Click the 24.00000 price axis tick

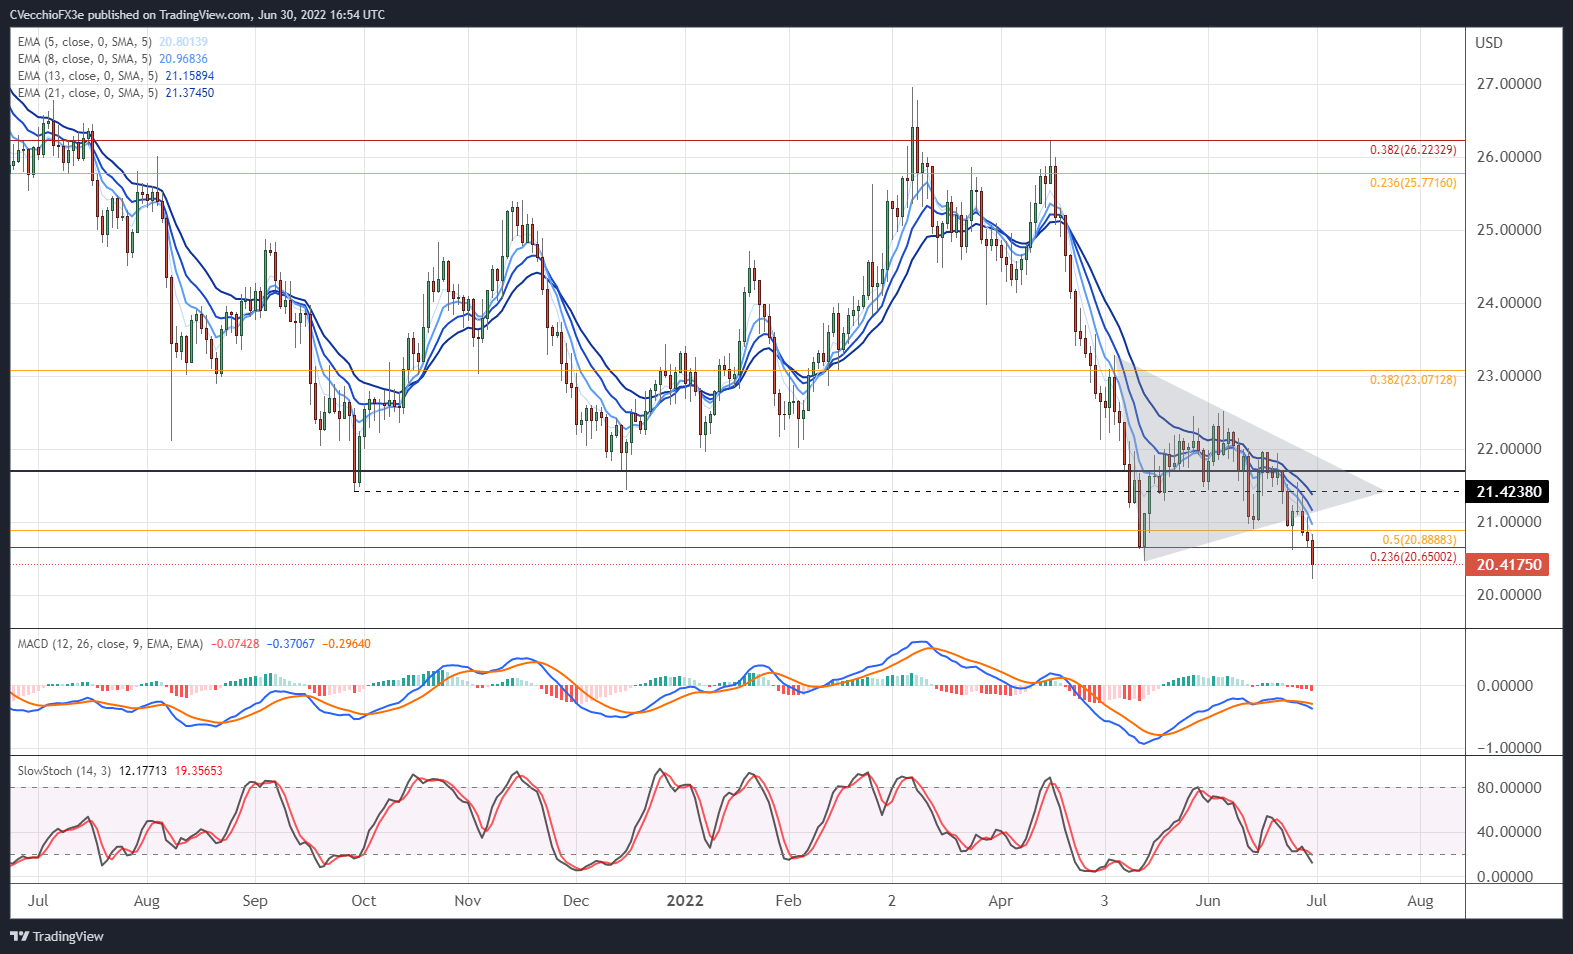click(1509, 303)
